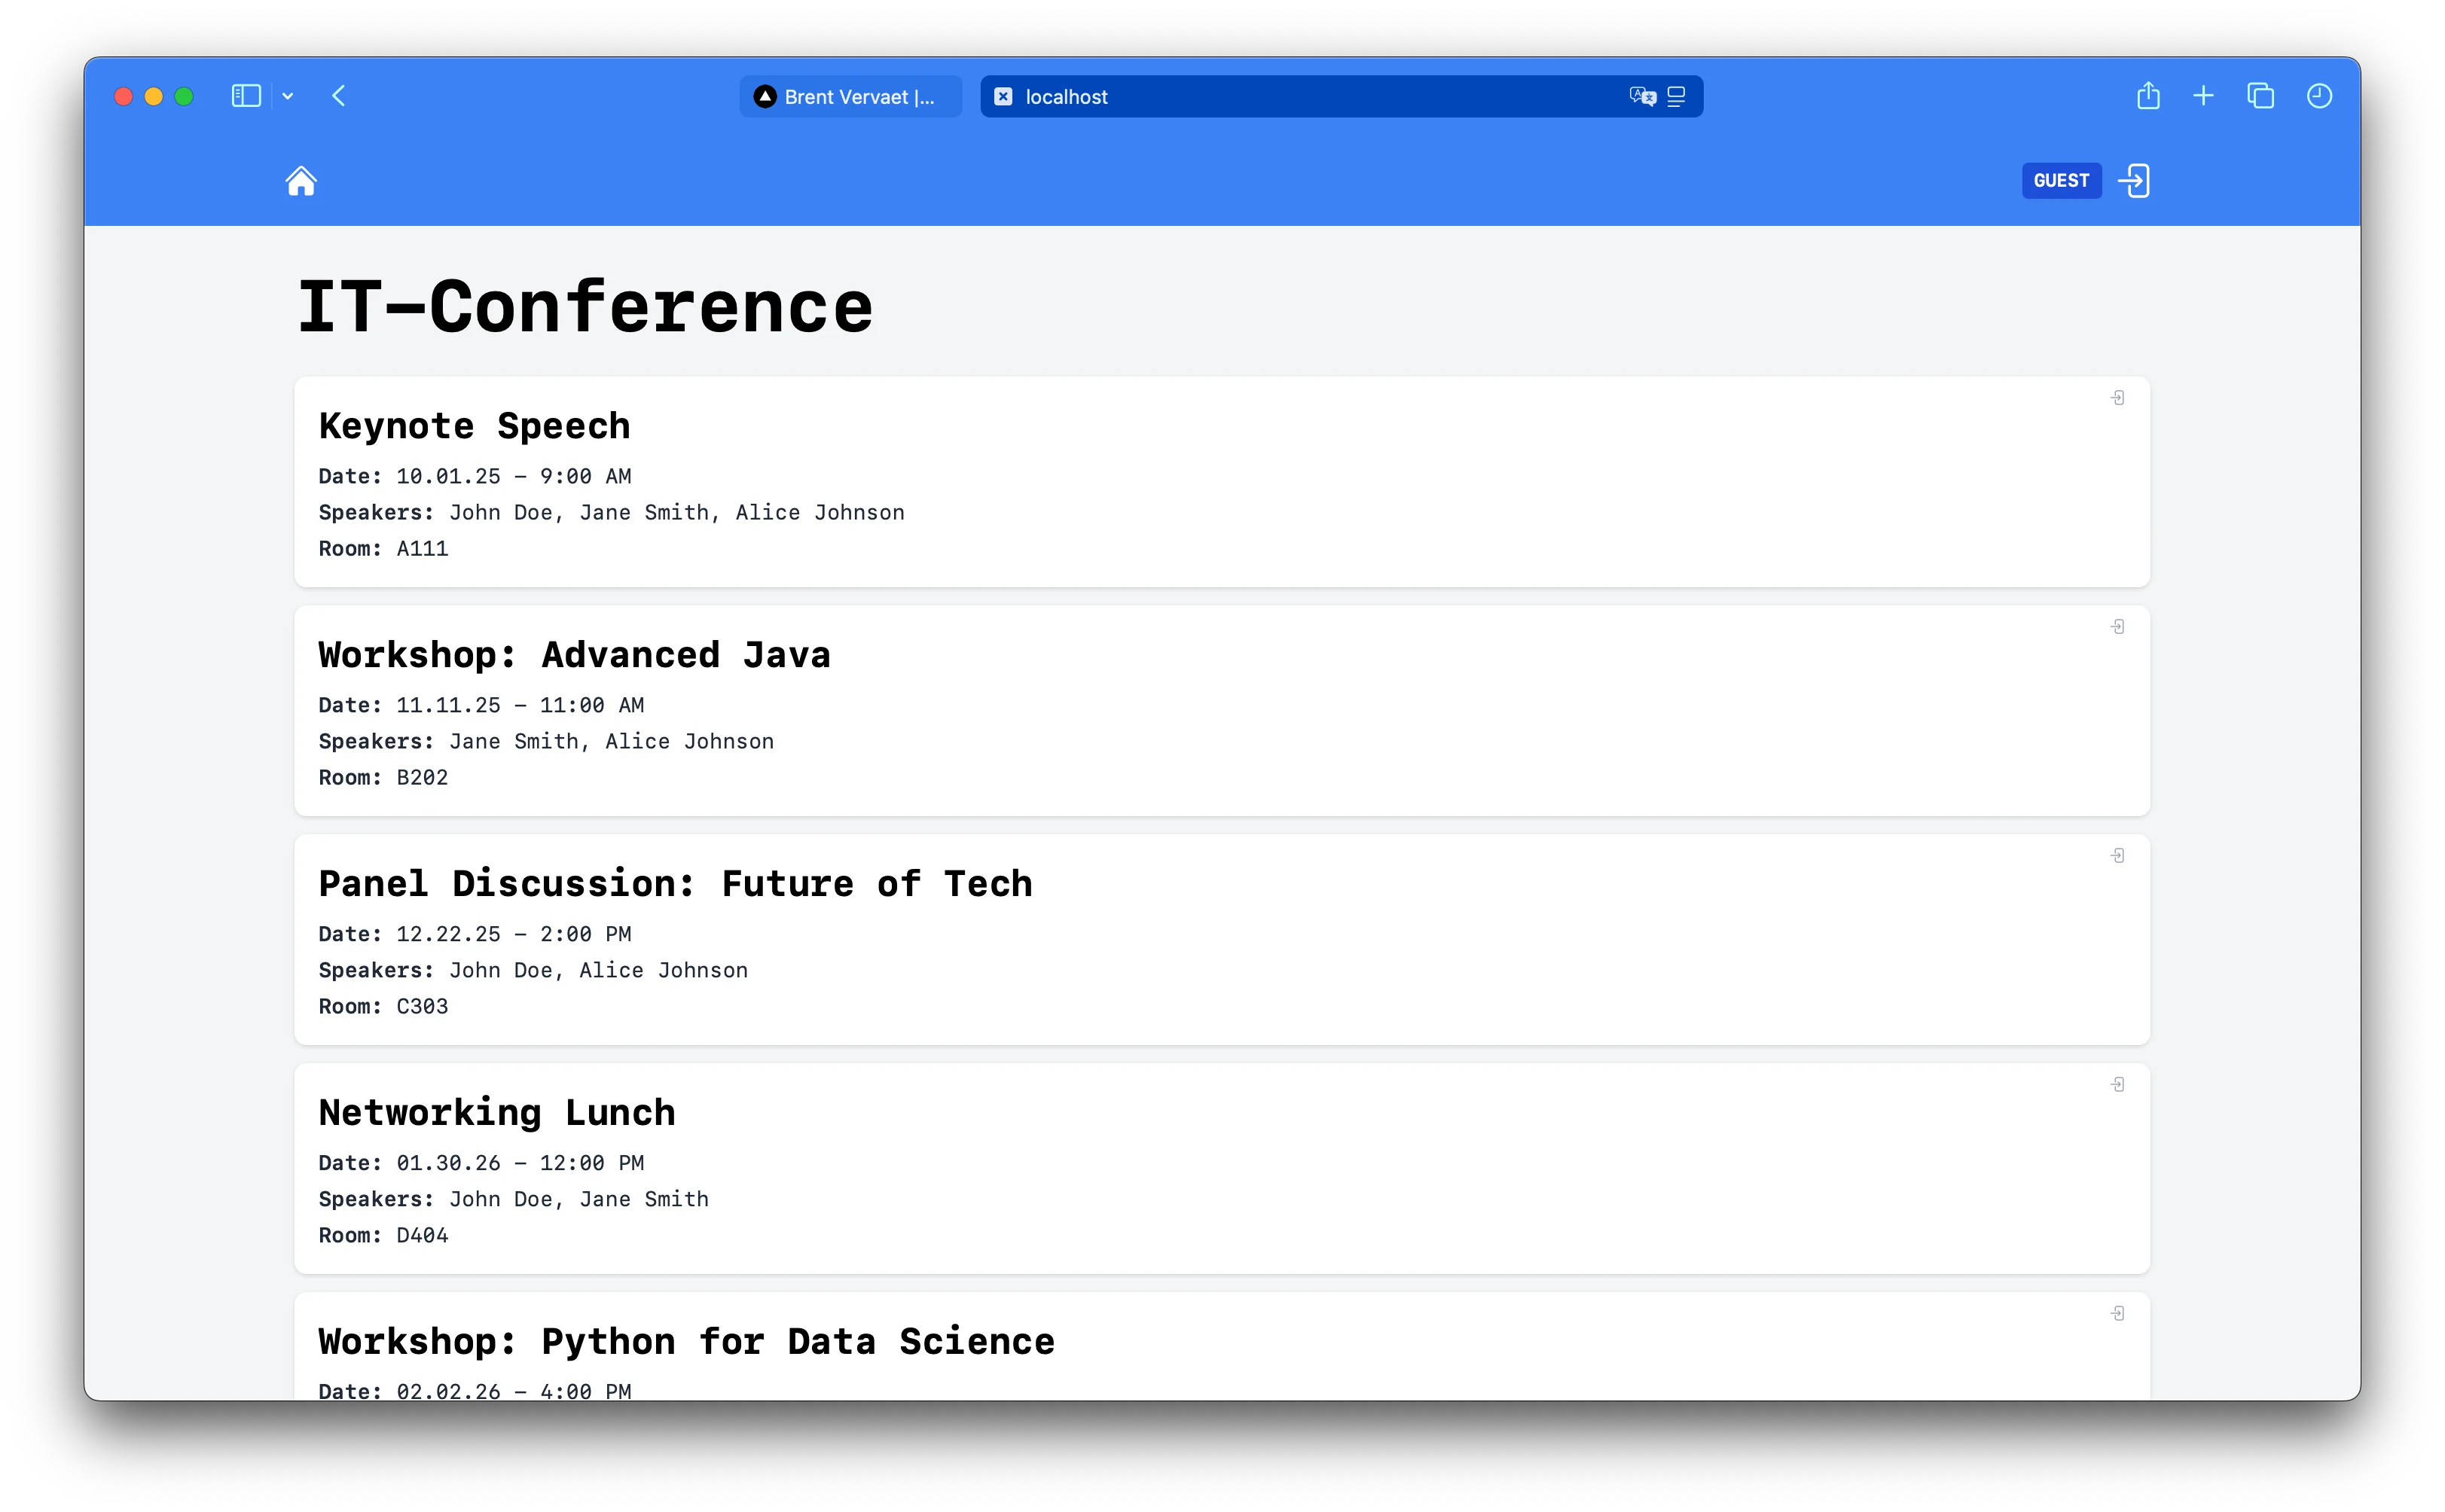Image resolution: width=2445 pixels, height=1512 pixels.
Task: Toggle the browser sidebar
Action: pos(246,96)
